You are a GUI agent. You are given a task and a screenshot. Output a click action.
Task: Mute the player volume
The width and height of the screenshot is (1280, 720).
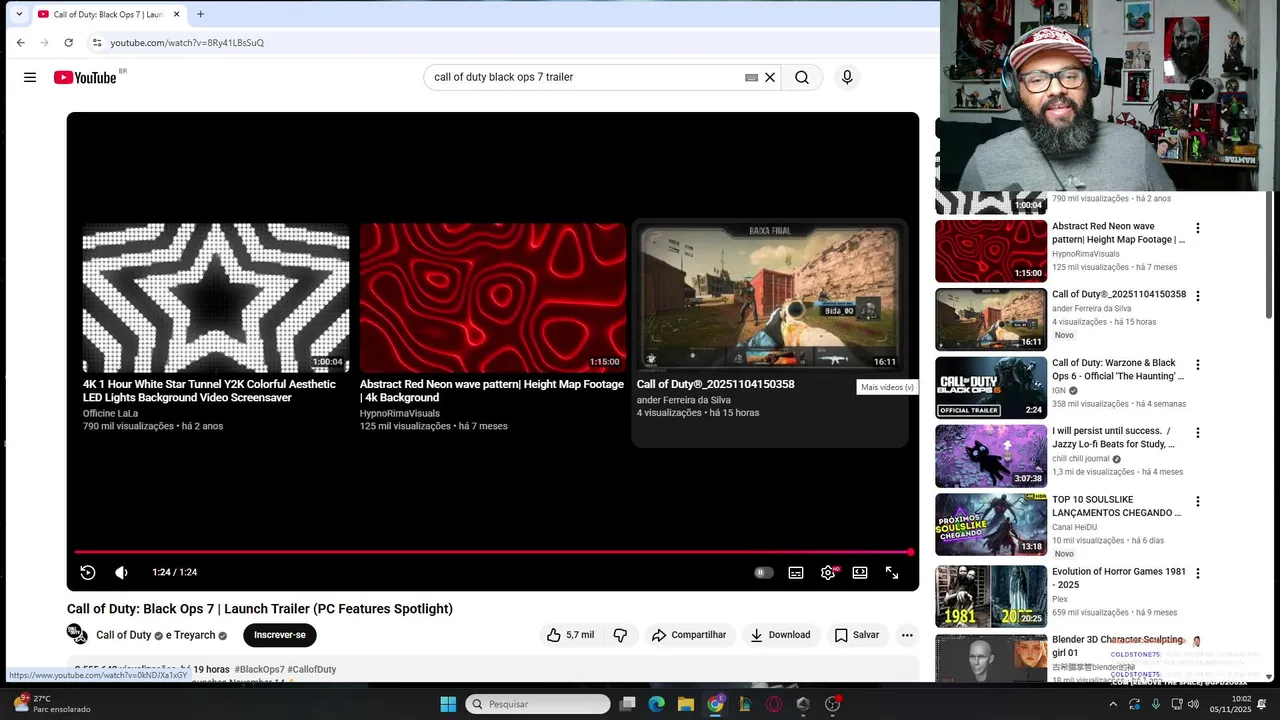[x=121, y=572]
